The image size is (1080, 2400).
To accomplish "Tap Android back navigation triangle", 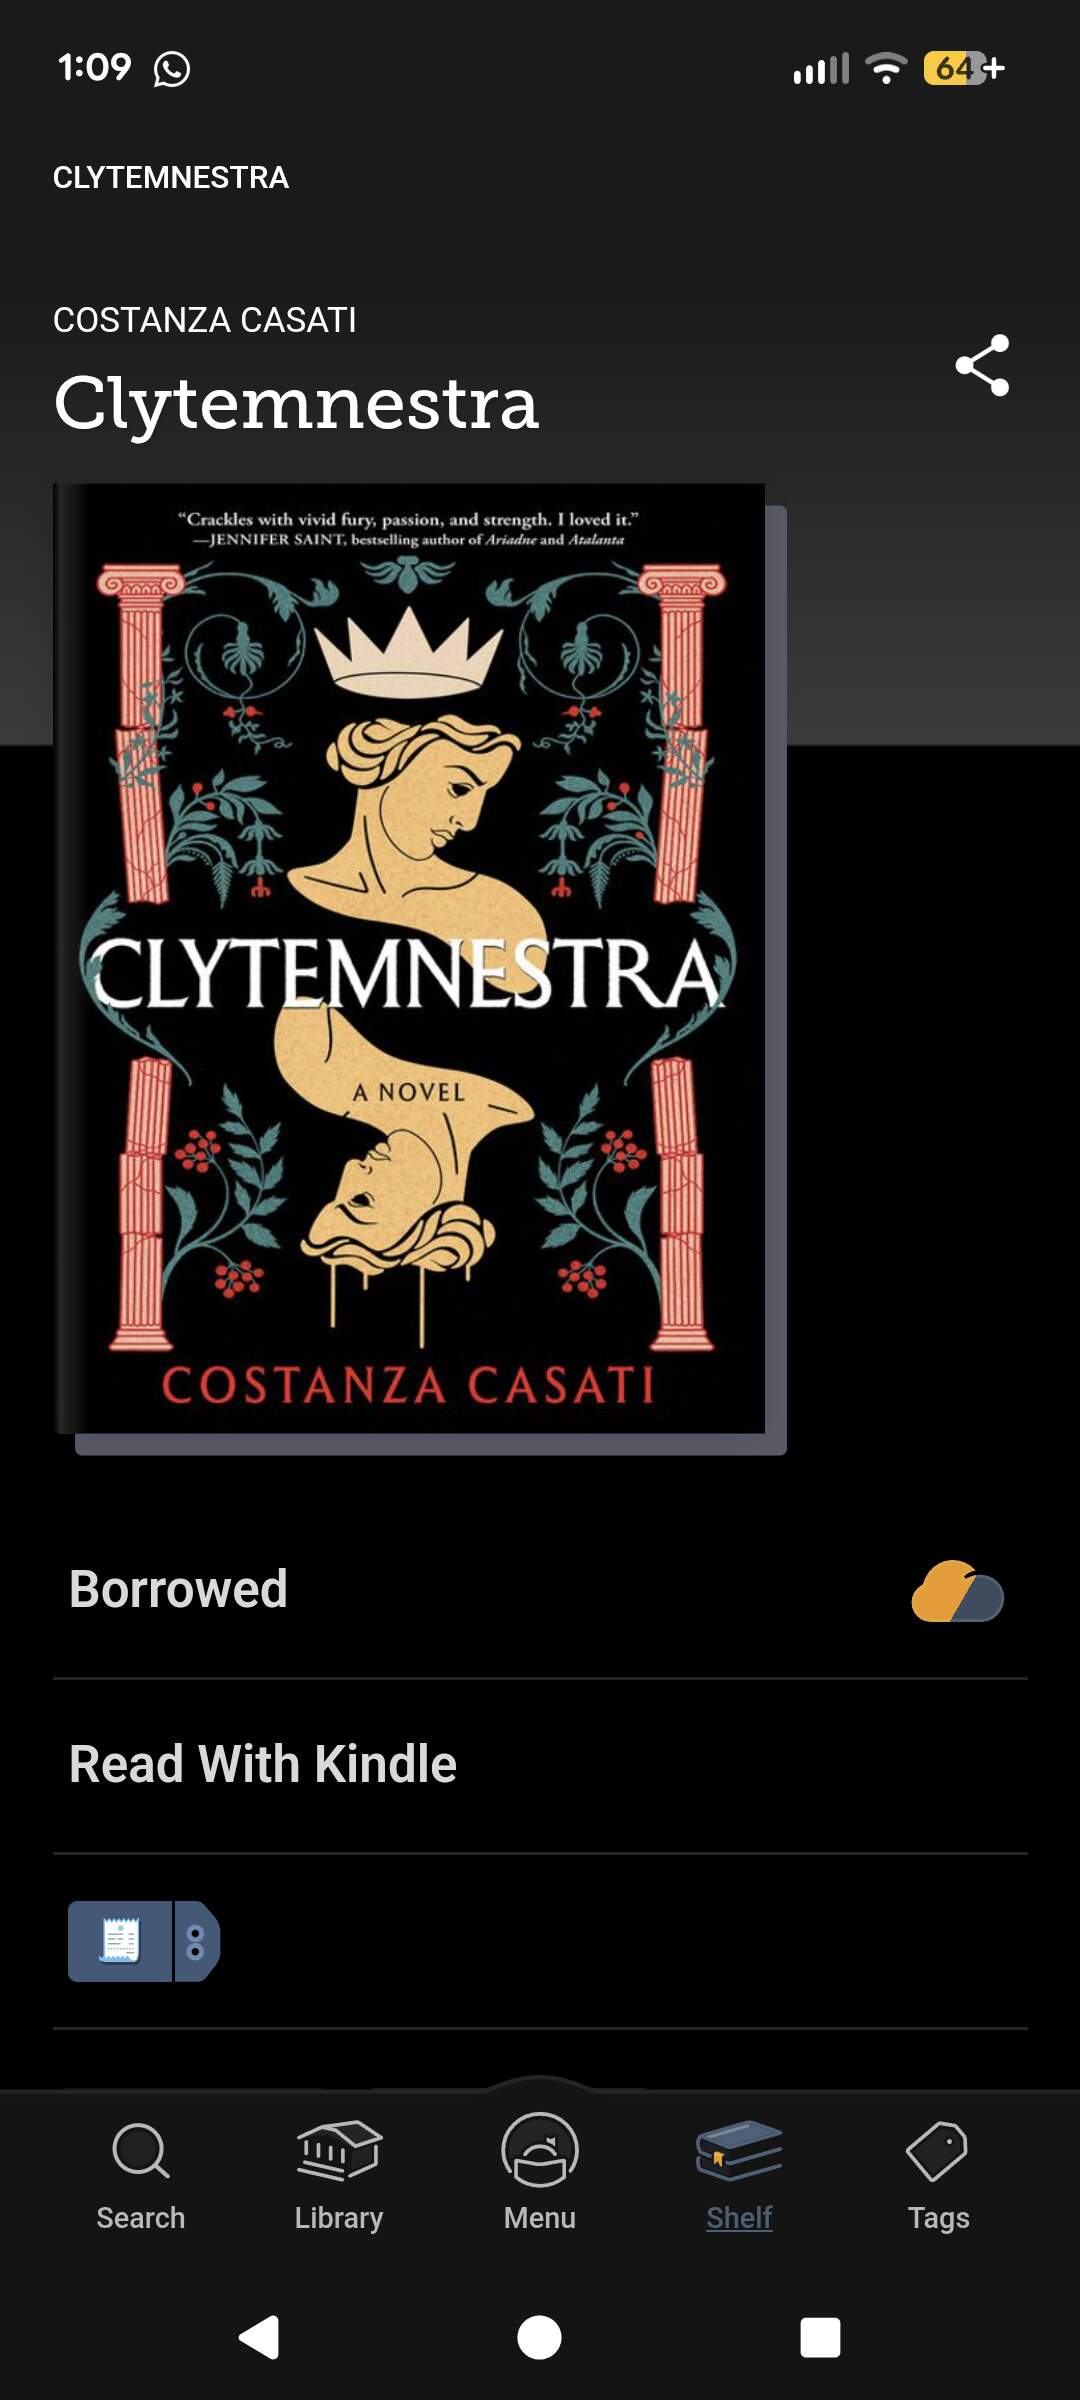I will pyautogui.click(x=259, y=2337).
